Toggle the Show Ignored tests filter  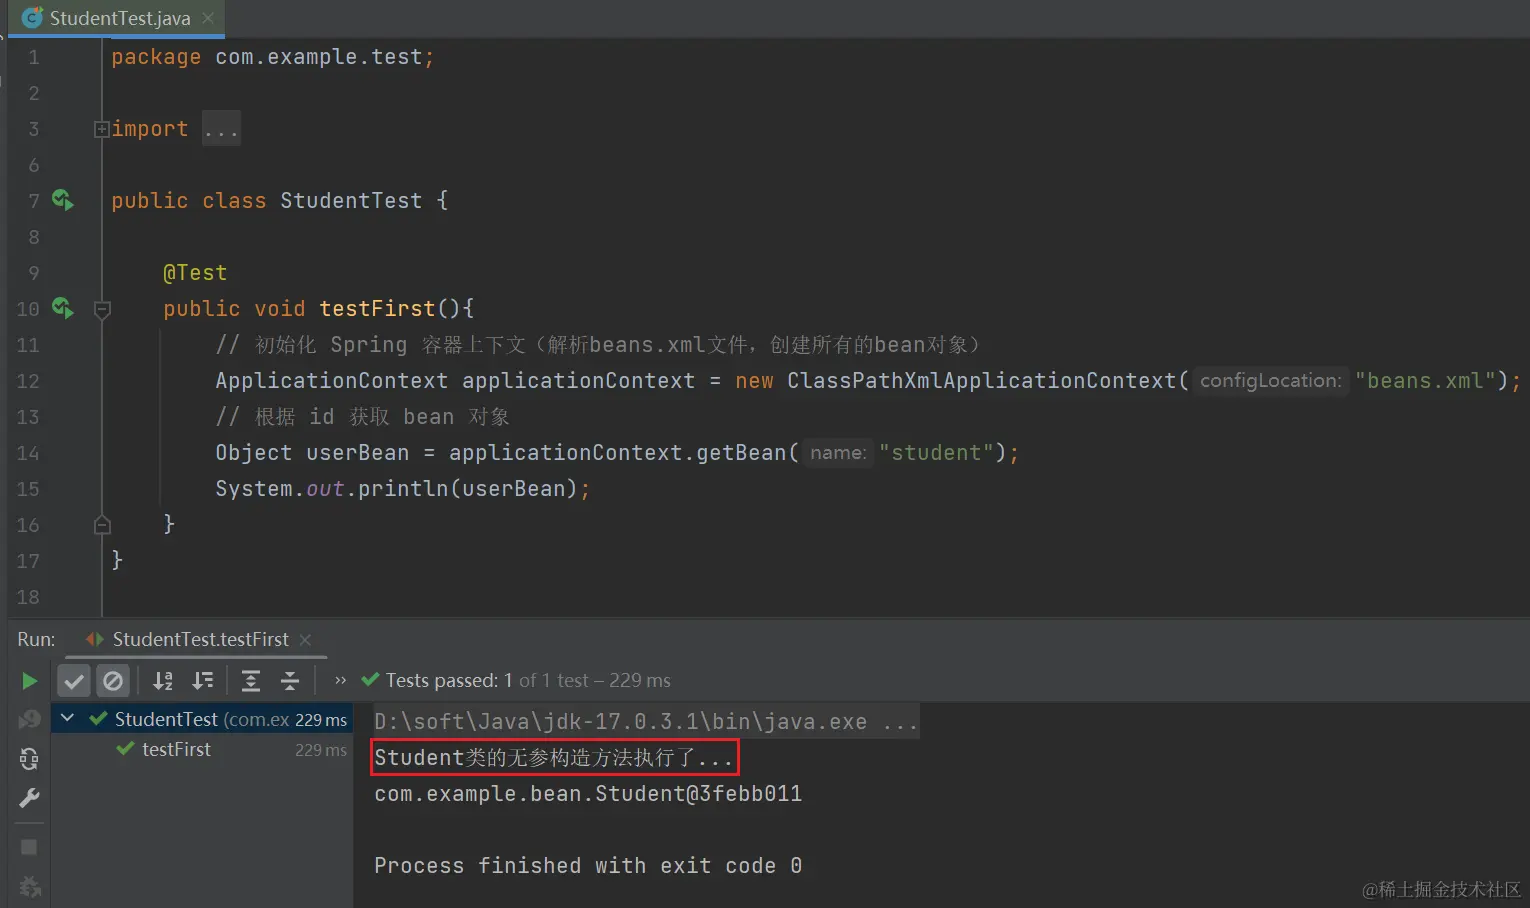click(113, 681)
